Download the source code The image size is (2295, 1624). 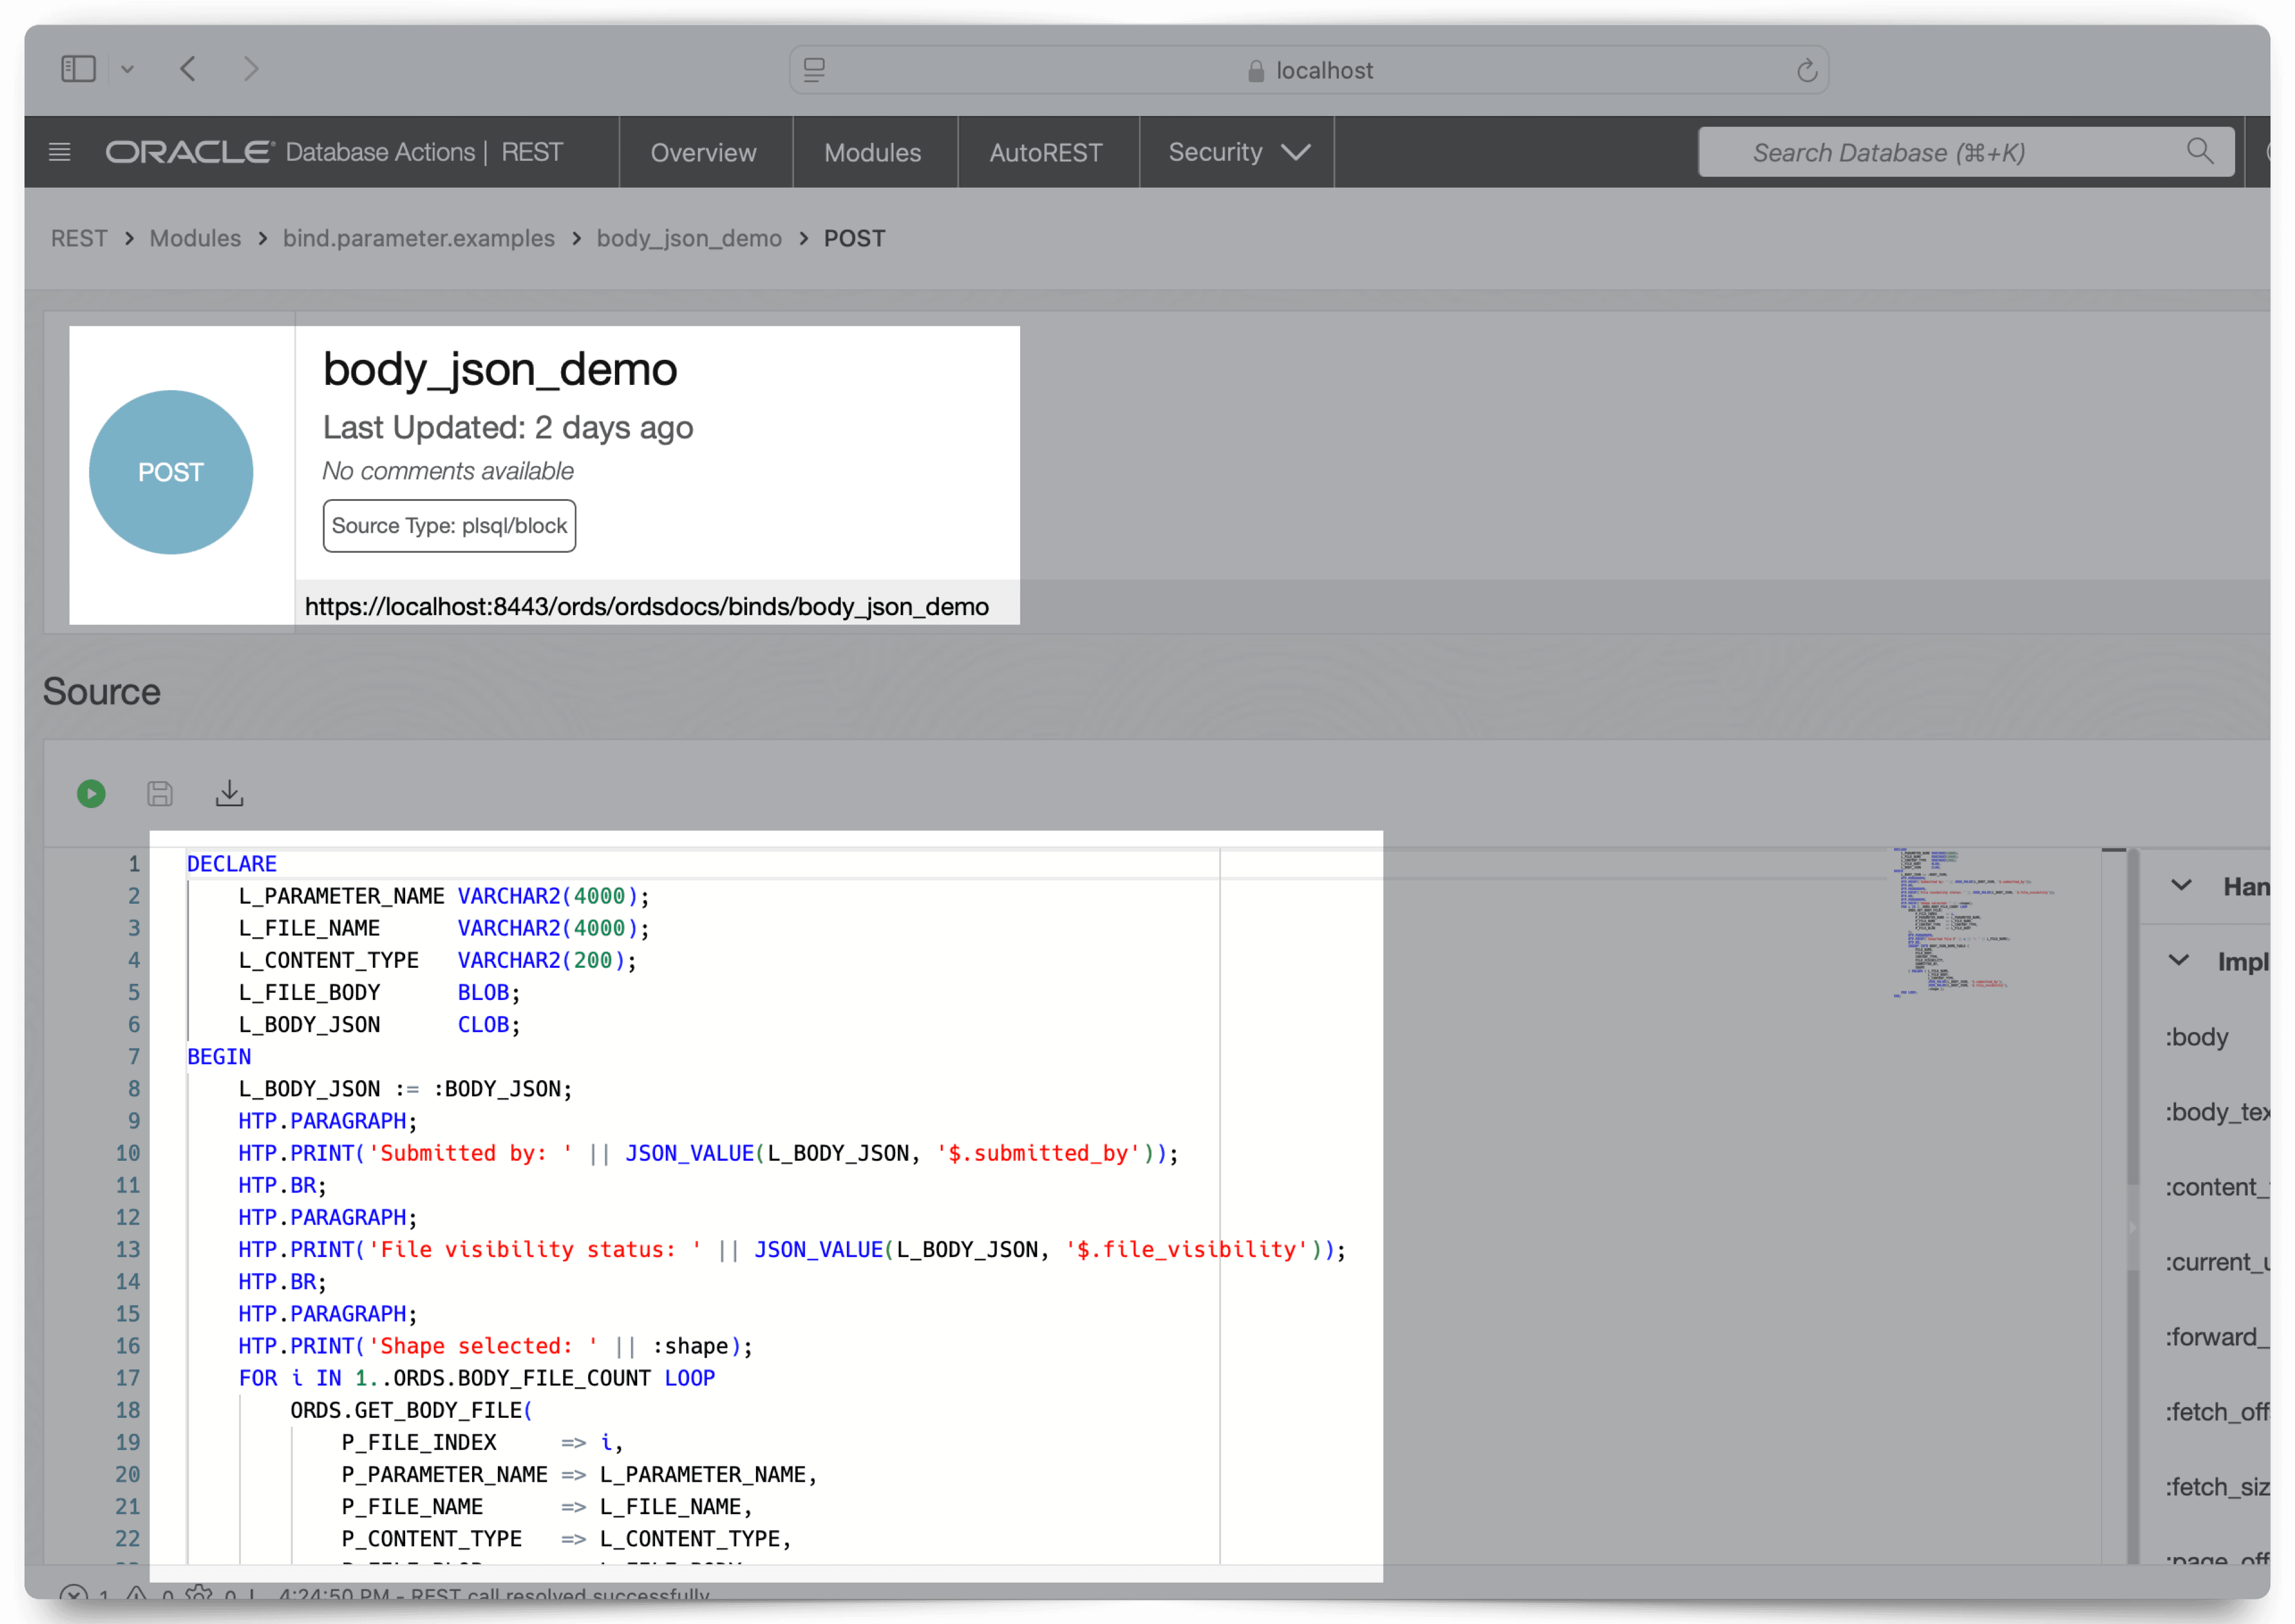229,794
